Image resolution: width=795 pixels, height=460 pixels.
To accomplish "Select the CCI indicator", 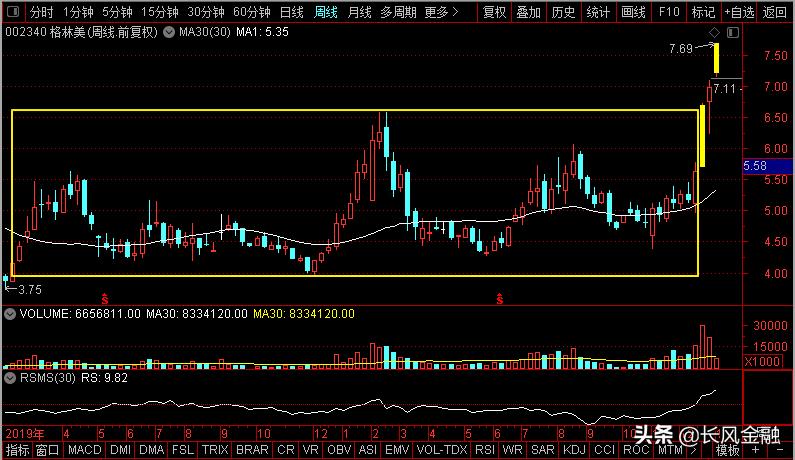I will pos(604,450).
